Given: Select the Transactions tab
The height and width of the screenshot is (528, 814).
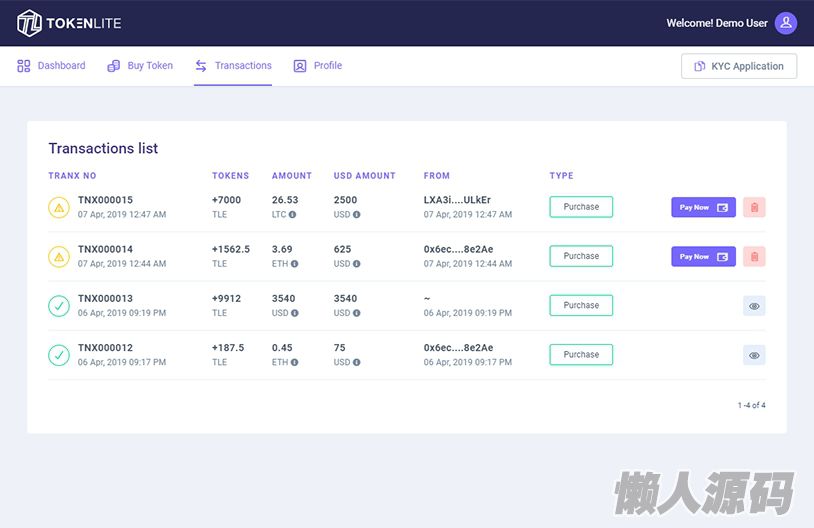Looking at the screenshot, I should click(233, 66).
